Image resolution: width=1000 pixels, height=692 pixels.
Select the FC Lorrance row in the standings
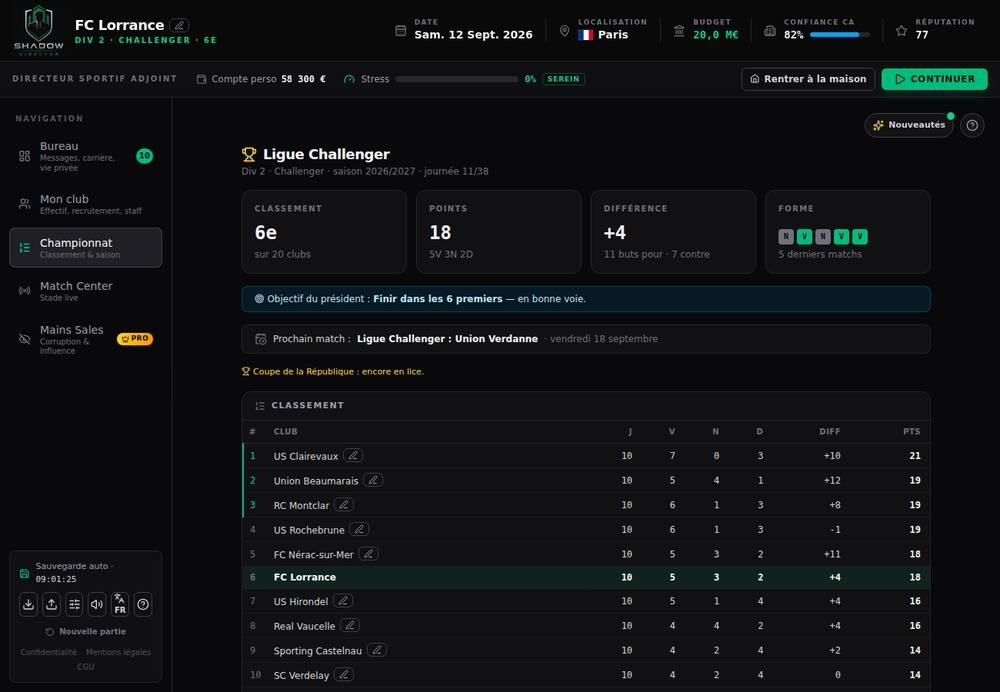click(x=585, y=577)
